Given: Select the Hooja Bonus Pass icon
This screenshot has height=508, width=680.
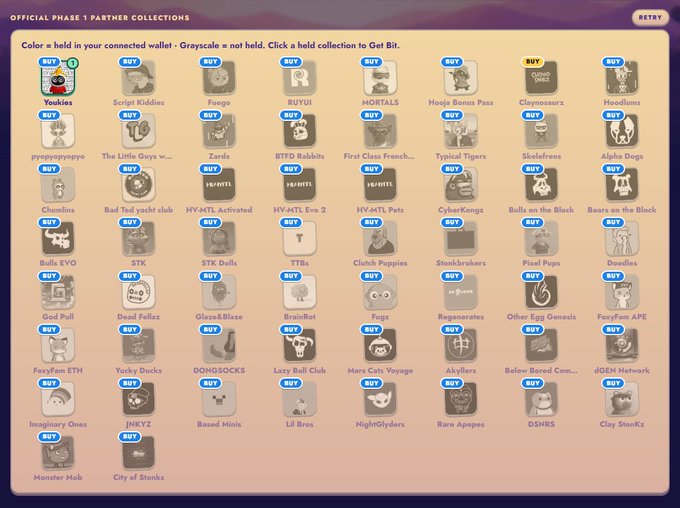Looking at the screenshot, I should pos(461,79).
